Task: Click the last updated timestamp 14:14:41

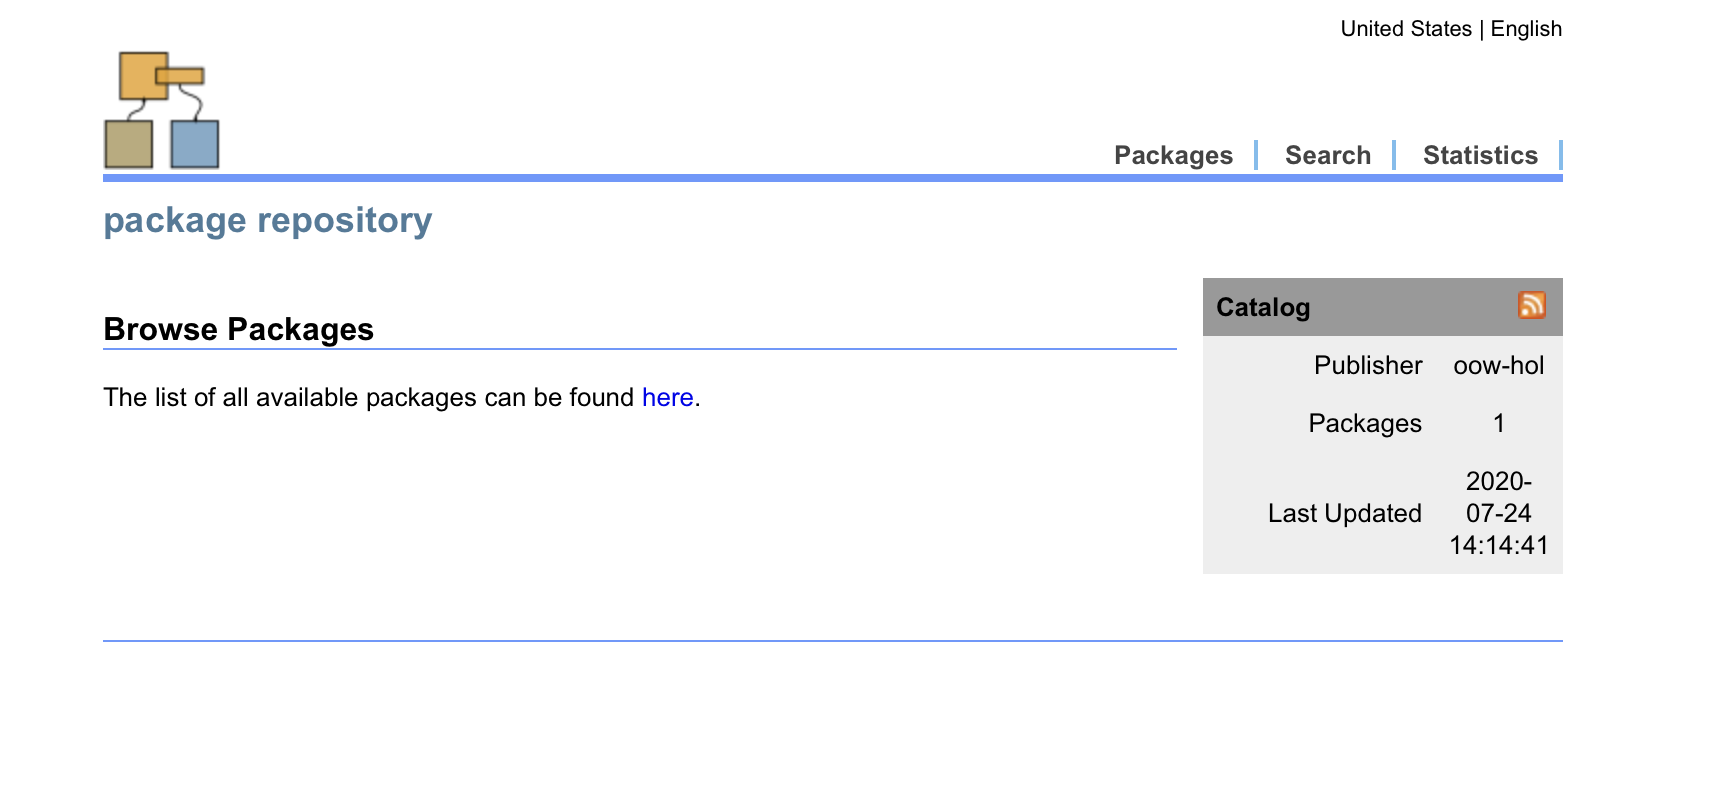Action: point(1498,545)
